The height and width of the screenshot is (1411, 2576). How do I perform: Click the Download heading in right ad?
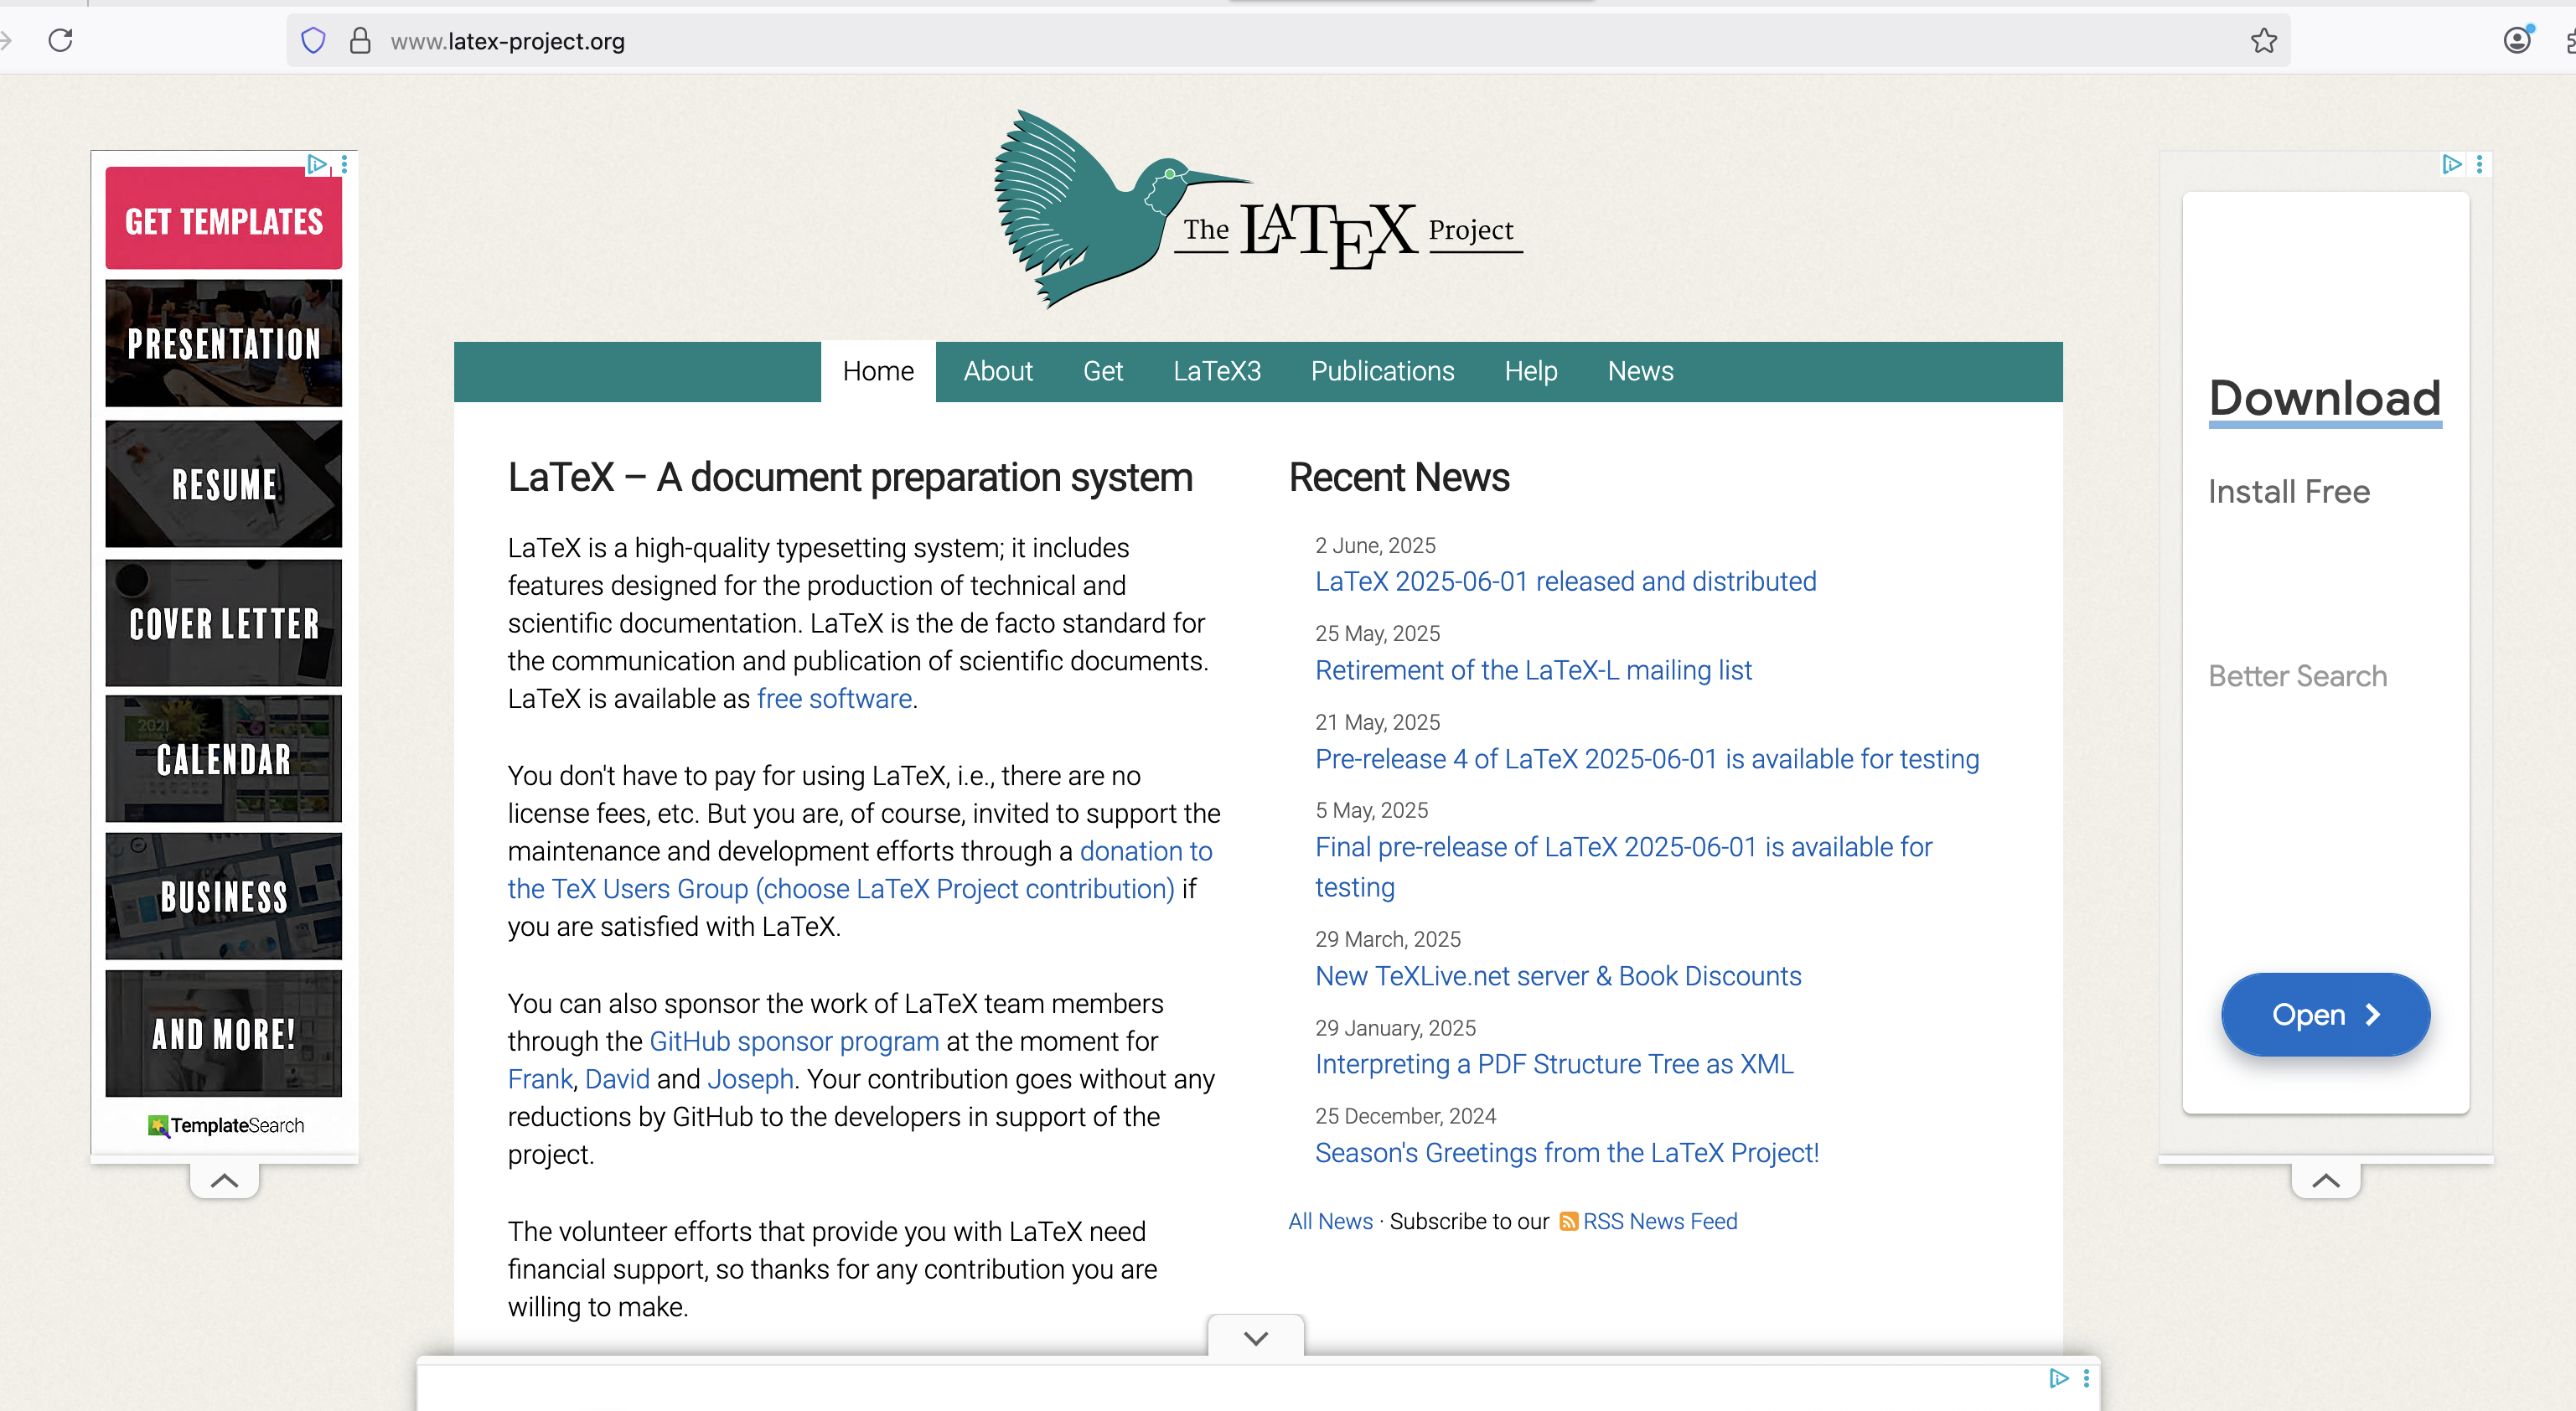(x=2325, y=399)
